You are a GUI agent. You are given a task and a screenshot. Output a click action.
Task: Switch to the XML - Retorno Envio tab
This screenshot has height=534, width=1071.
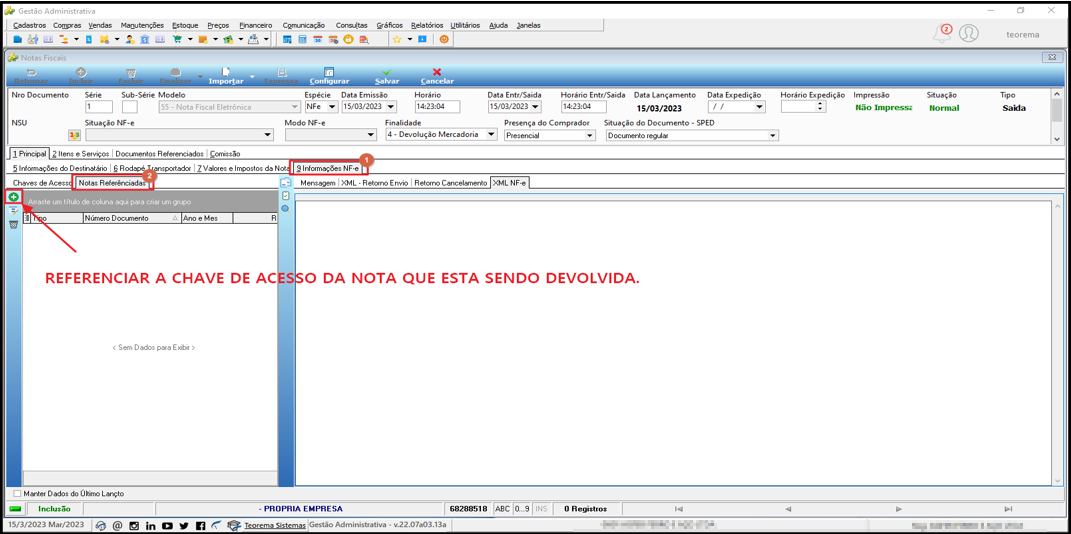pyautogui.click(x=374, y=183)
